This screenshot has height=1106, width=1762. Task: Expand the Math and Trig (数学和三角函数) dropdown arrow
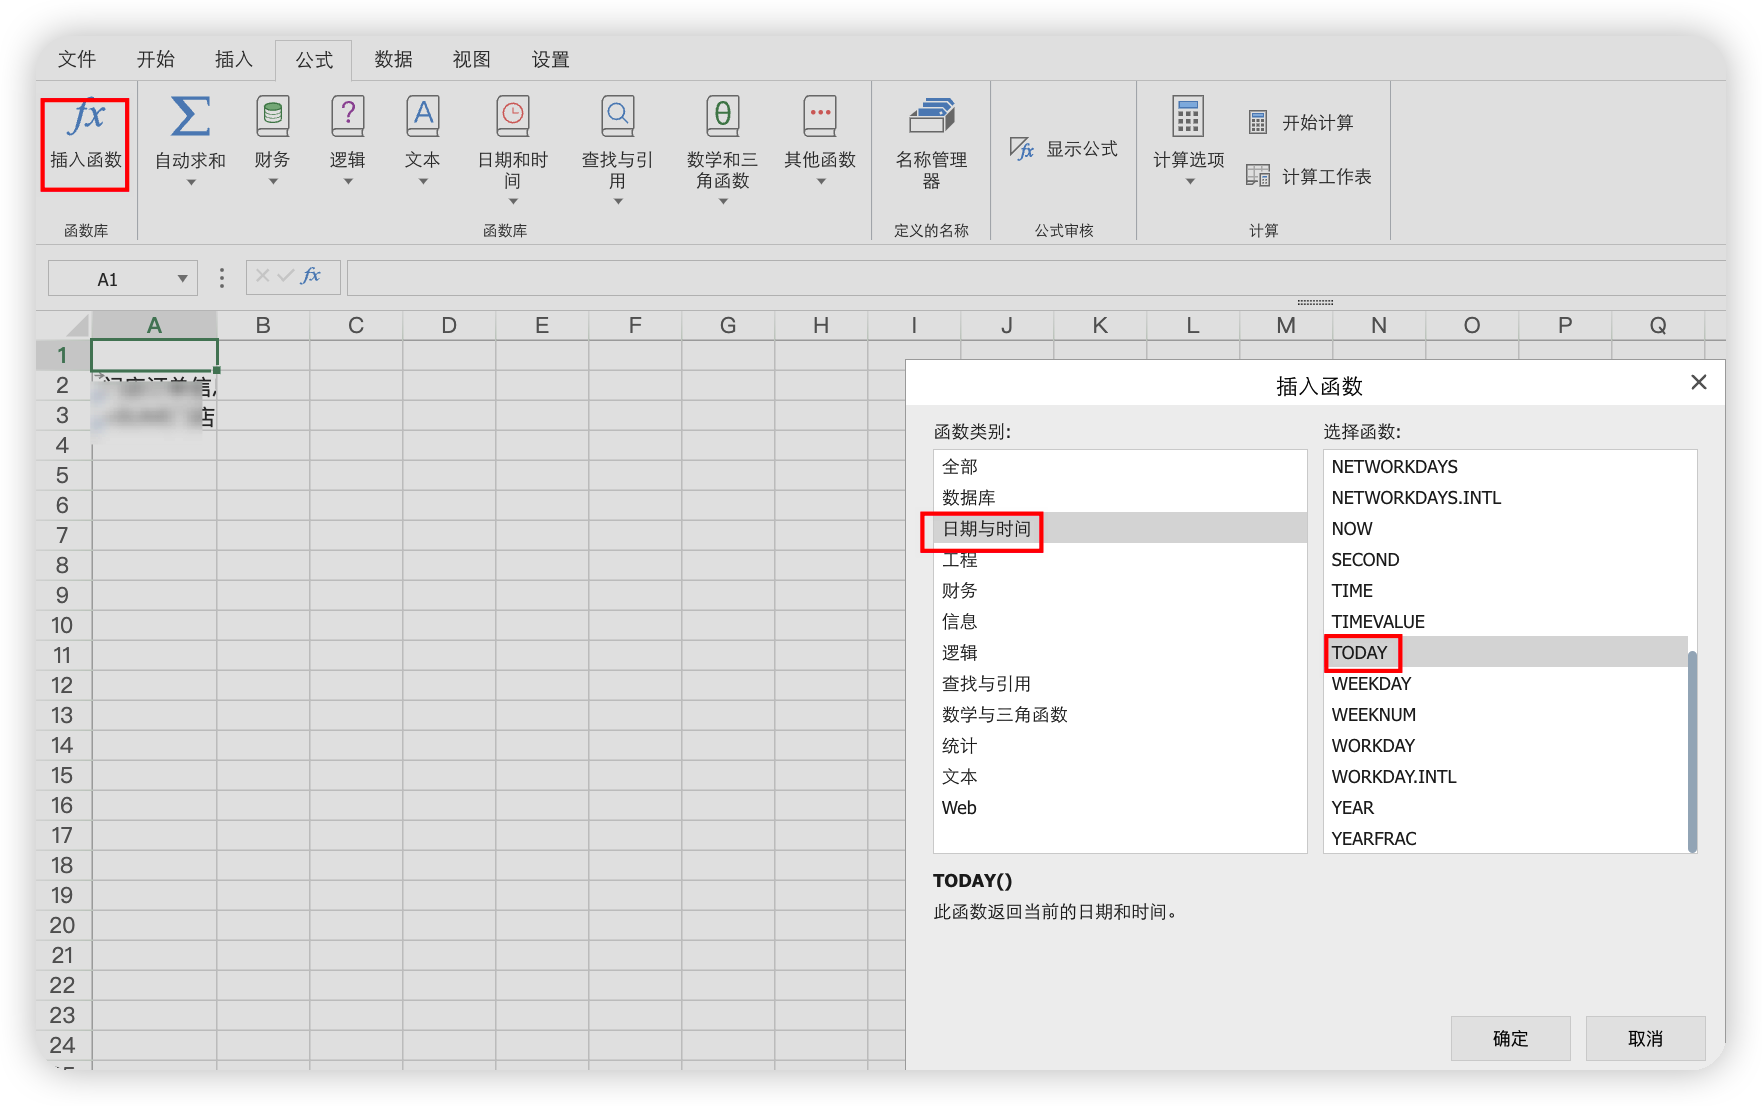(x=723, y=202)
